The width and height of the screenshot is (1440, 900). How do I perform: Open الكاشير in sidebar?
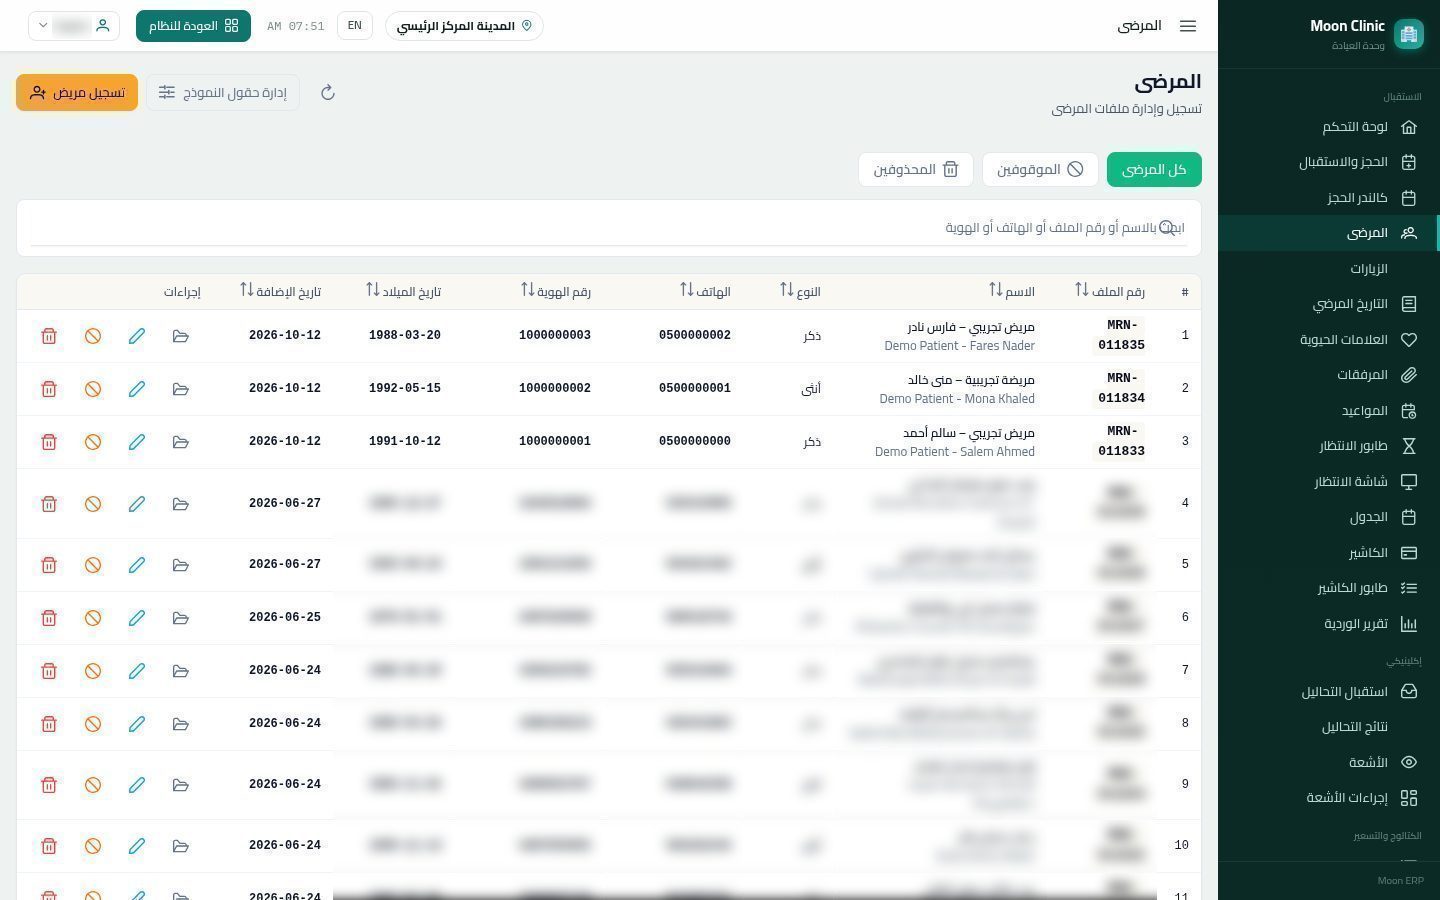point(1329,553)
